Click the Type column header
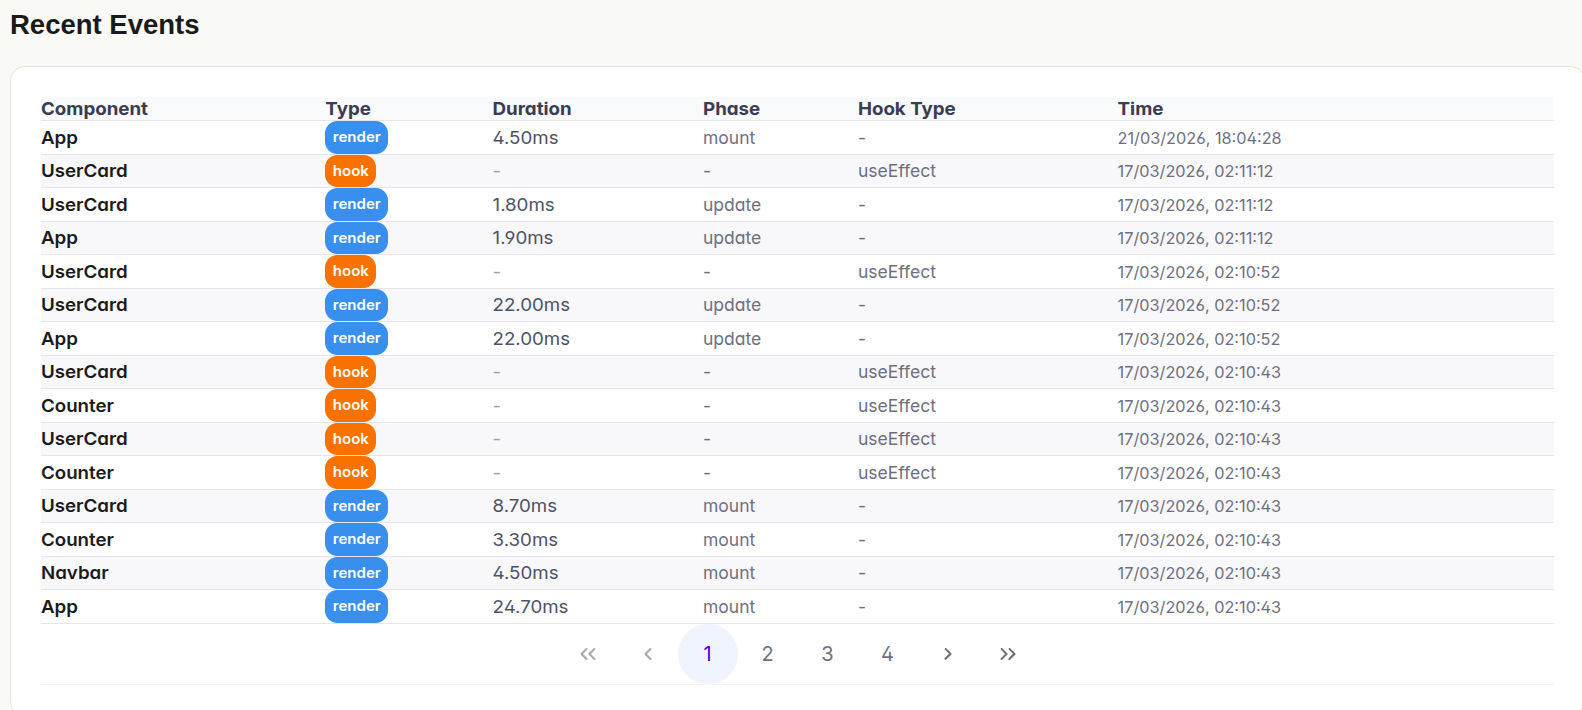This screenshot has width=1582, height=710. pos(348,109)
